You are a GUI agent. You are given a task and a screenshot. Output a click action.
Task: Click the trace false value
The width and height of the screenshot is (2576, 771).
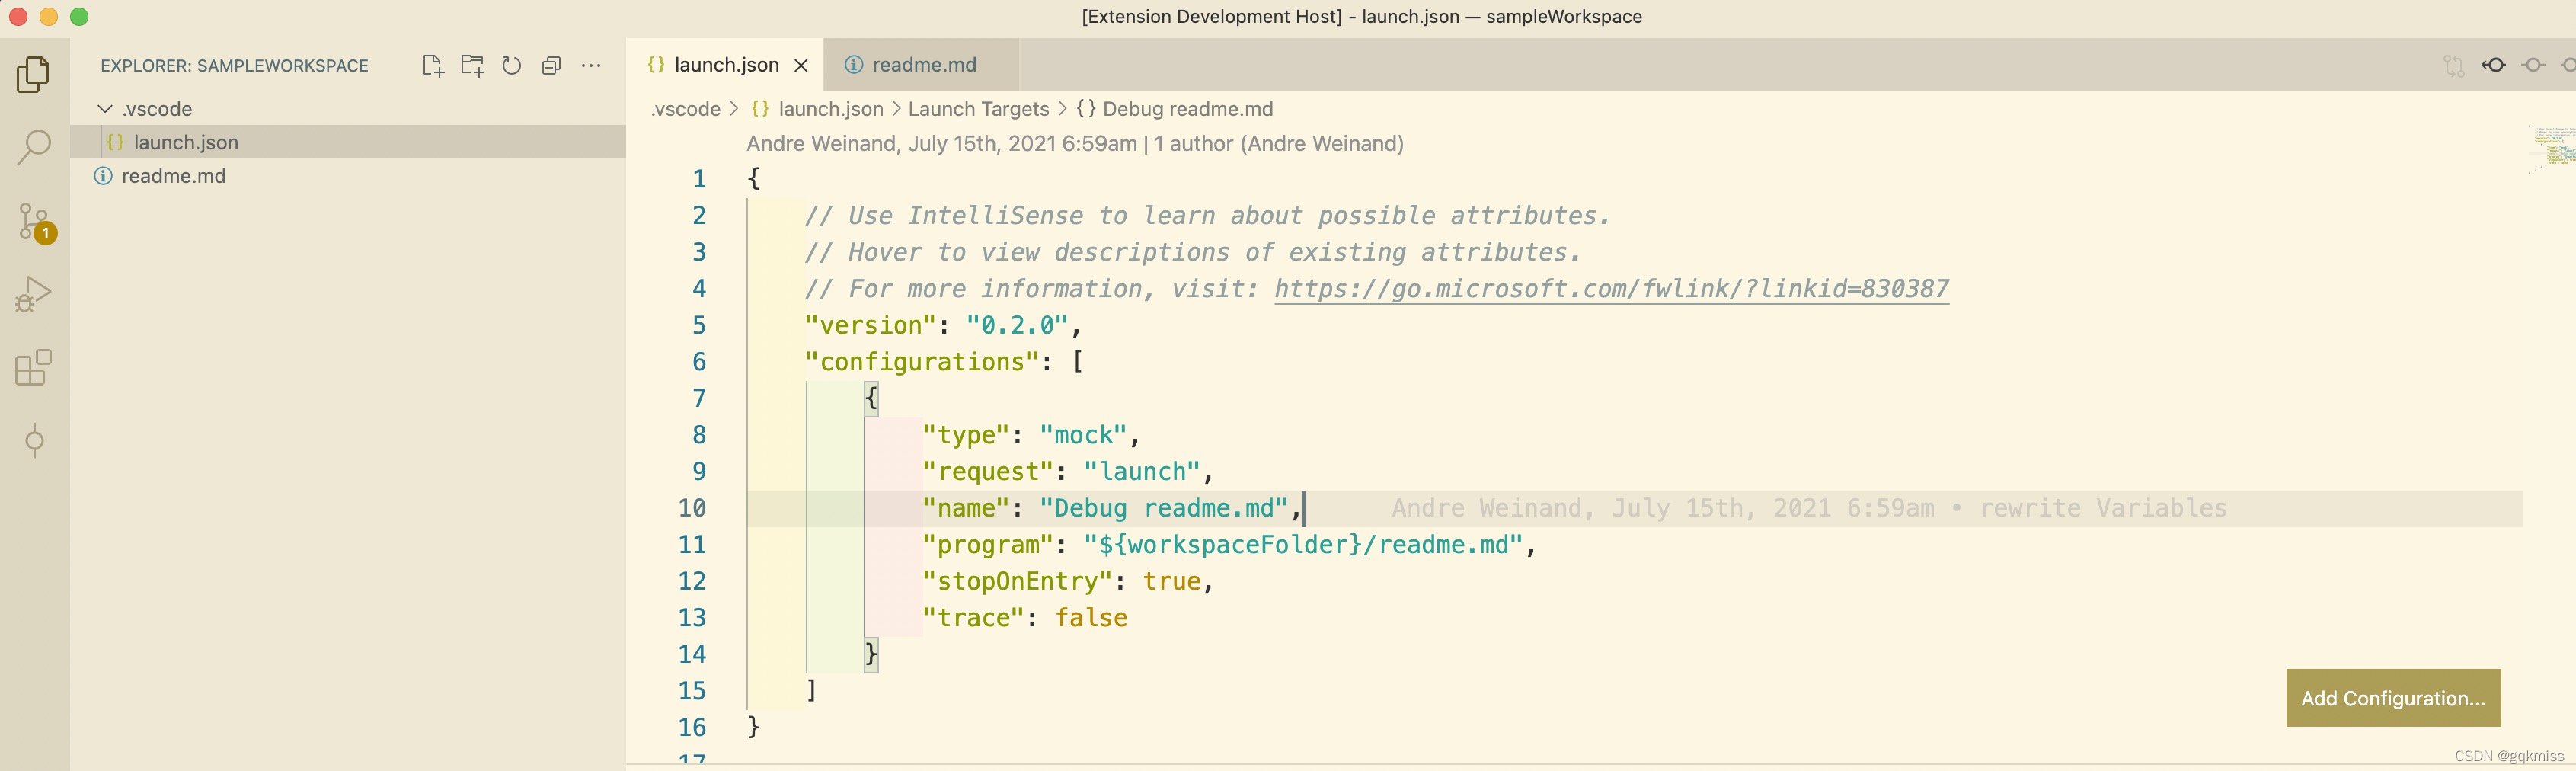pyautogui.click(x=1091, y=618)
